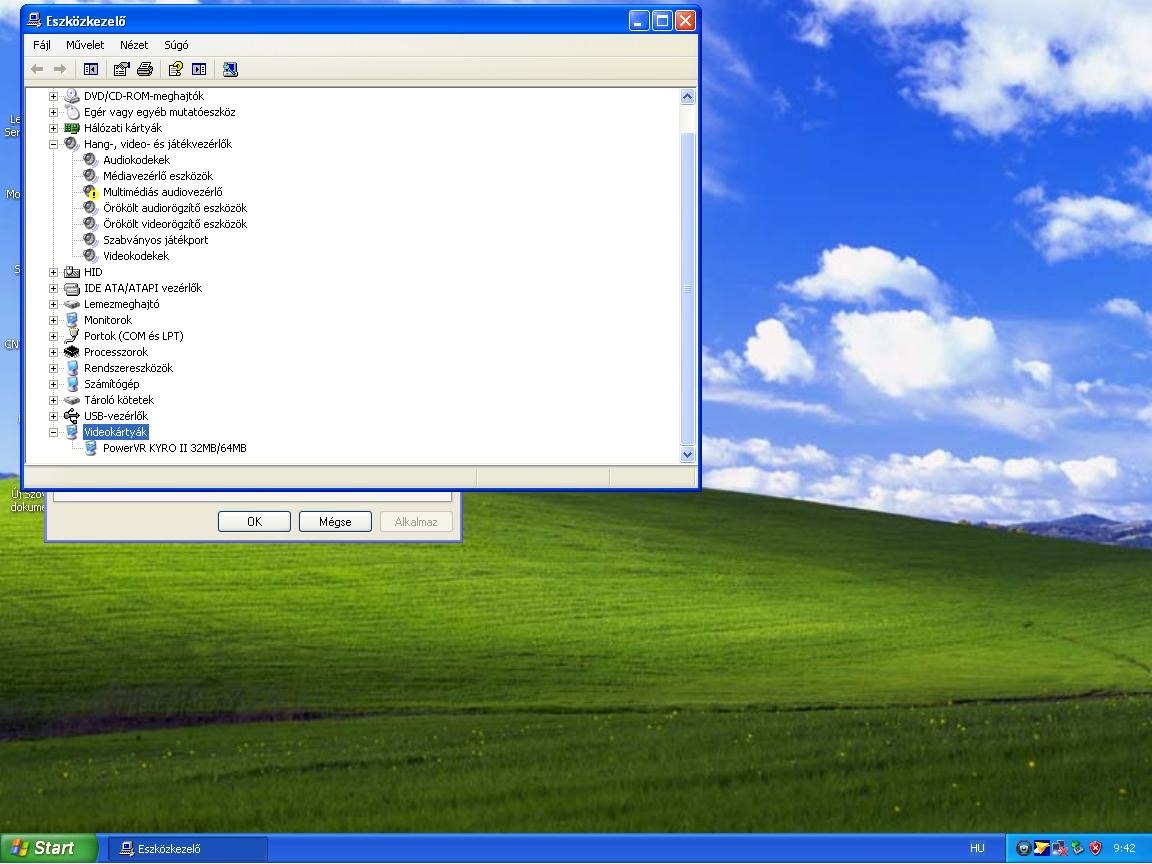Click the PowerVR KYRO II display adapter icon
Screen dimensions: 1152x864
click(x=90, y=448)
